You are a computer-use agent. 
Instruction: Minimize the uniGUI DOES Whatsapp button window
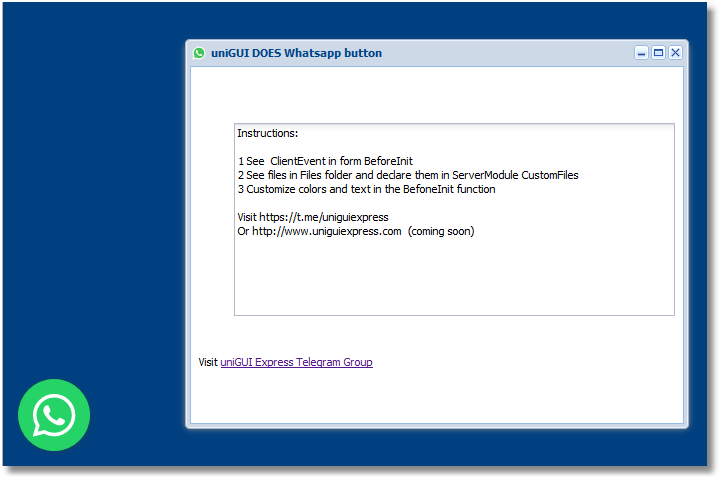(641, 53)
